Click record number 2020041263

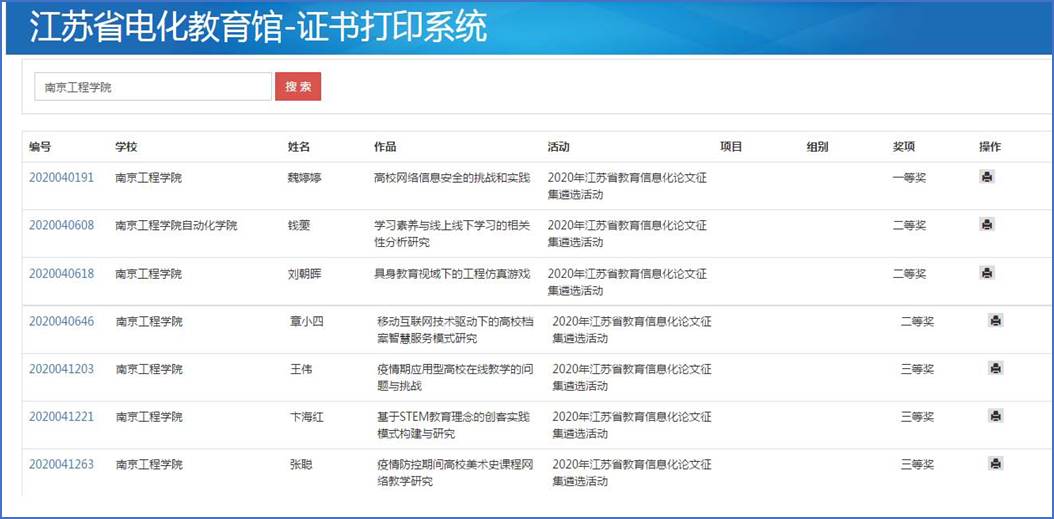tap(61, 464)
